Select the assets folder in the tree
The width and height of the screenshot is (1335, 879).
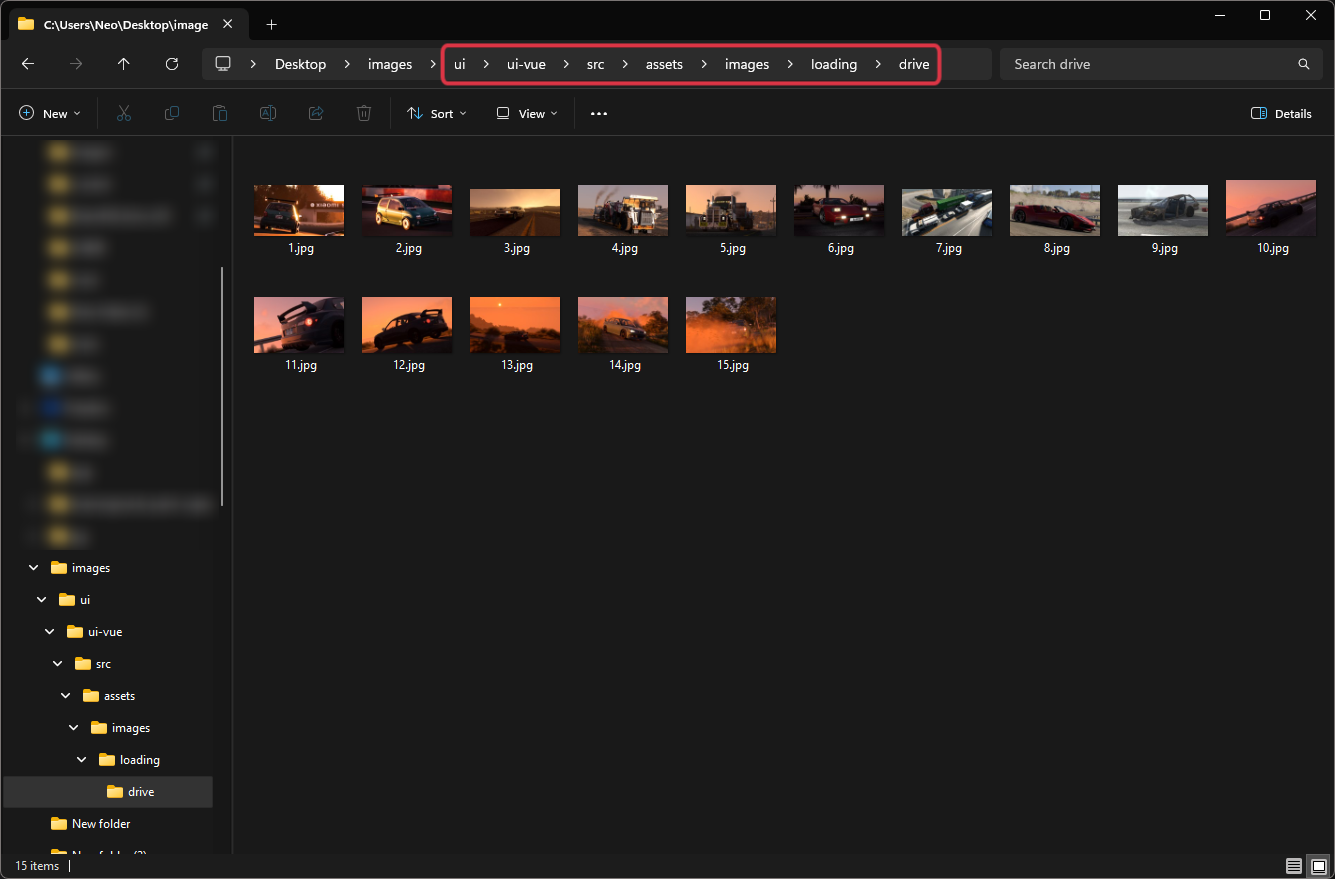(108, 696)
